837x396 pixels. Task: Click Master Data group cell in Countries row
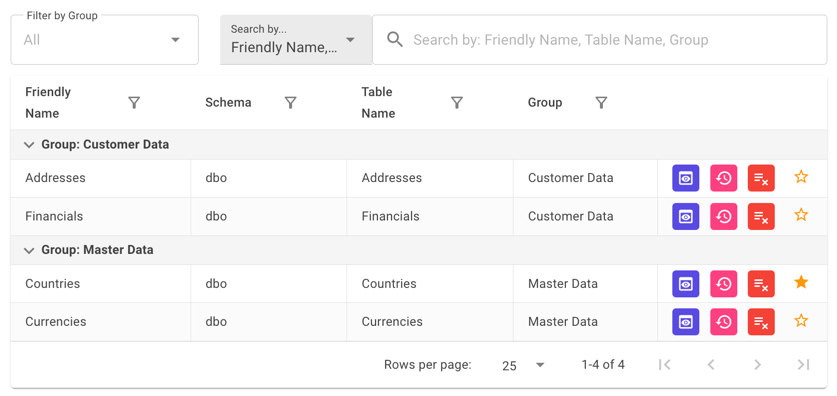click(585, 284)
